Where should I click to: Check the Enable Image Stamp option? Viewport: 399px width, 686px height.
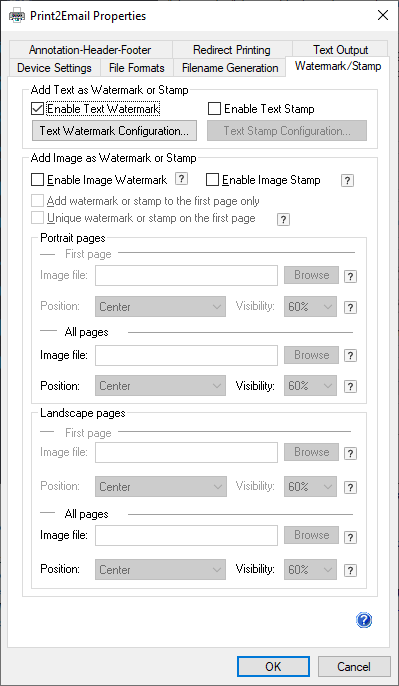[x=213, y=179]
